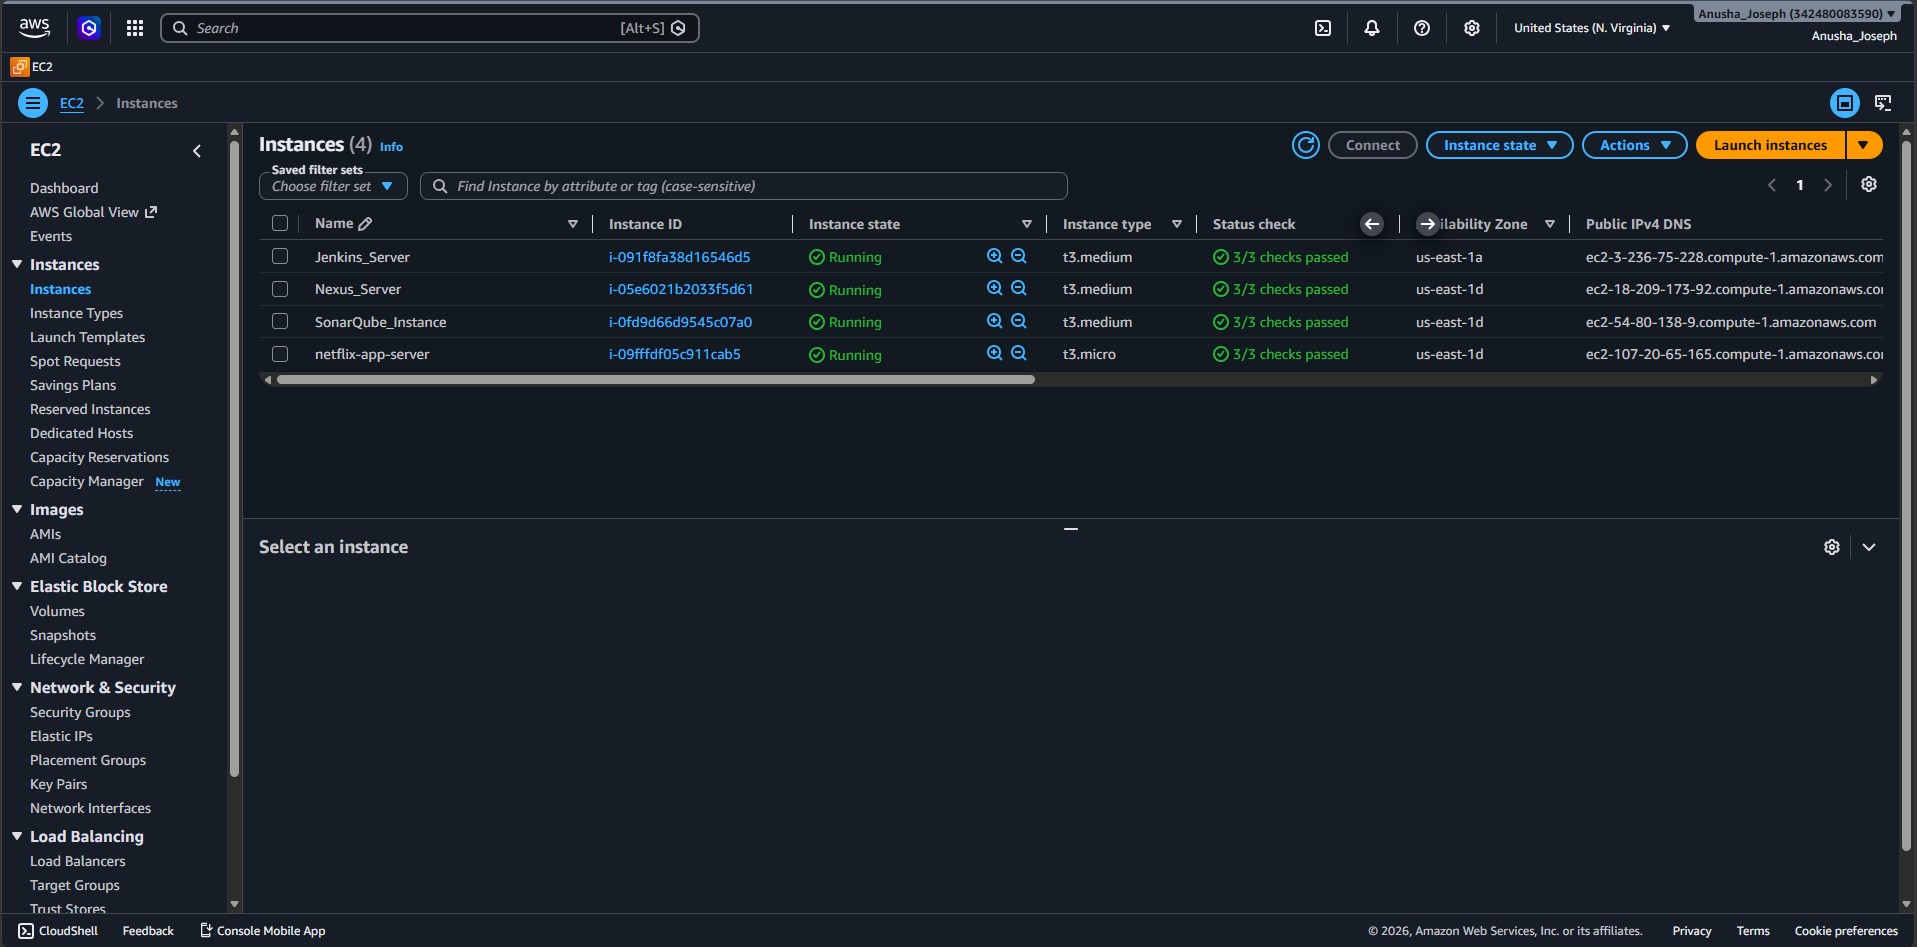Open split panel settings gear
Image resolution: width=1917 pixels, height=947 pixels.
coord(1832,547)
